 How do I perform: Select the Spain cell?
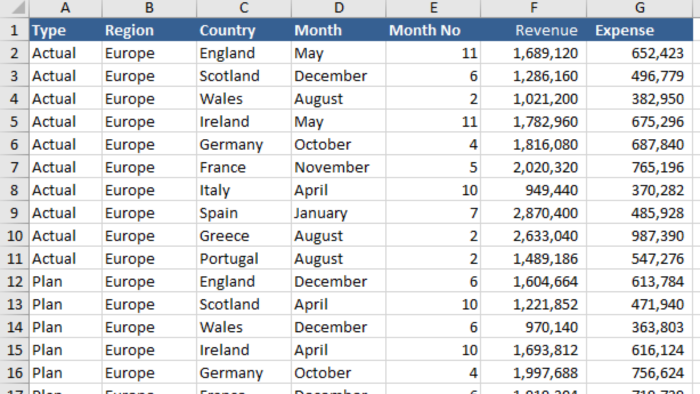[x=244, y=213]
